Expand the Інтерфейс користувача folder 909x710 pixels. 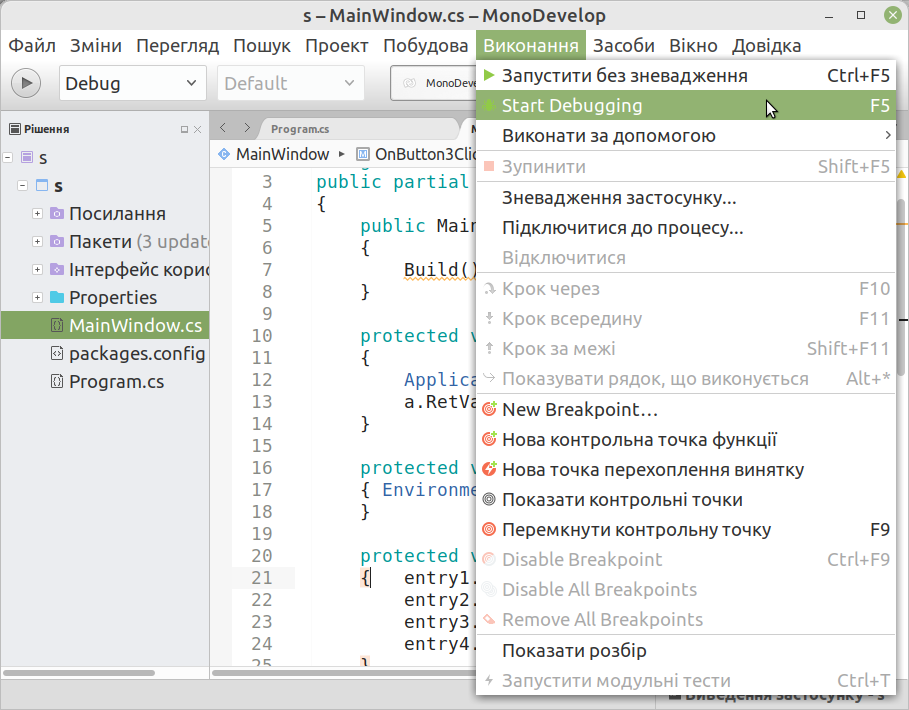(x=37, y=269)
